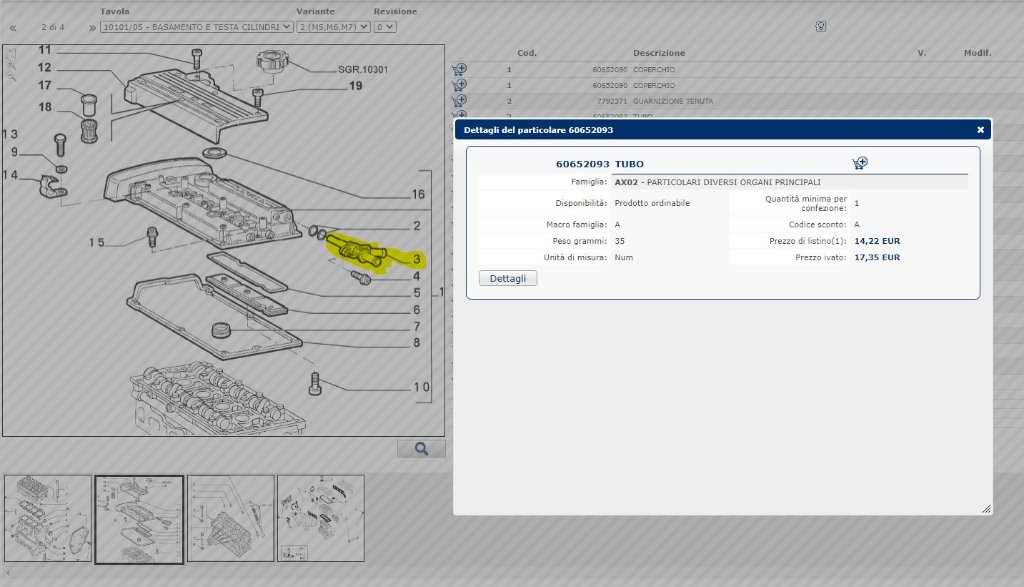Go to next table with right chevrons
The width and height of the screenshot is (1024, 587).
pyautogui.click(x=92, y=27)
